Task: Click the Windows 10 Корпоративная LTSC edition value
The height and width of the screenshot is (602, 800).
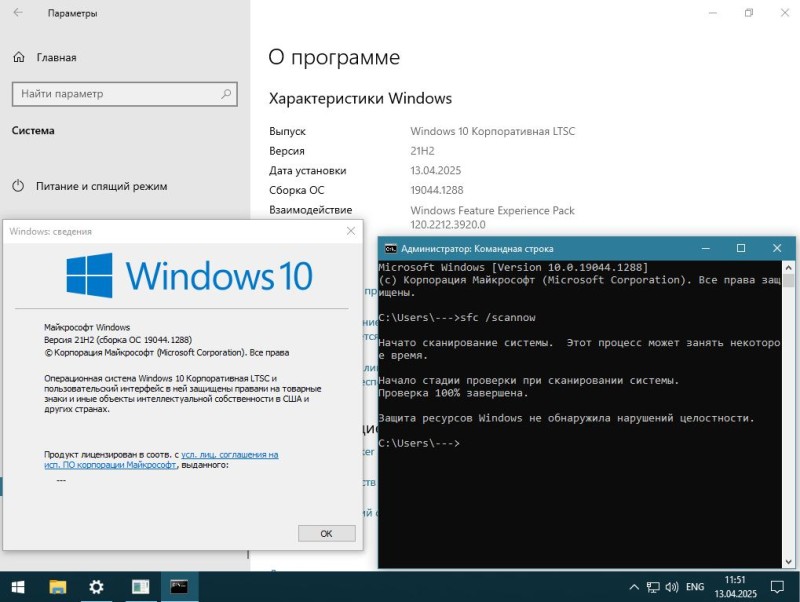Action: click(492, 131)
